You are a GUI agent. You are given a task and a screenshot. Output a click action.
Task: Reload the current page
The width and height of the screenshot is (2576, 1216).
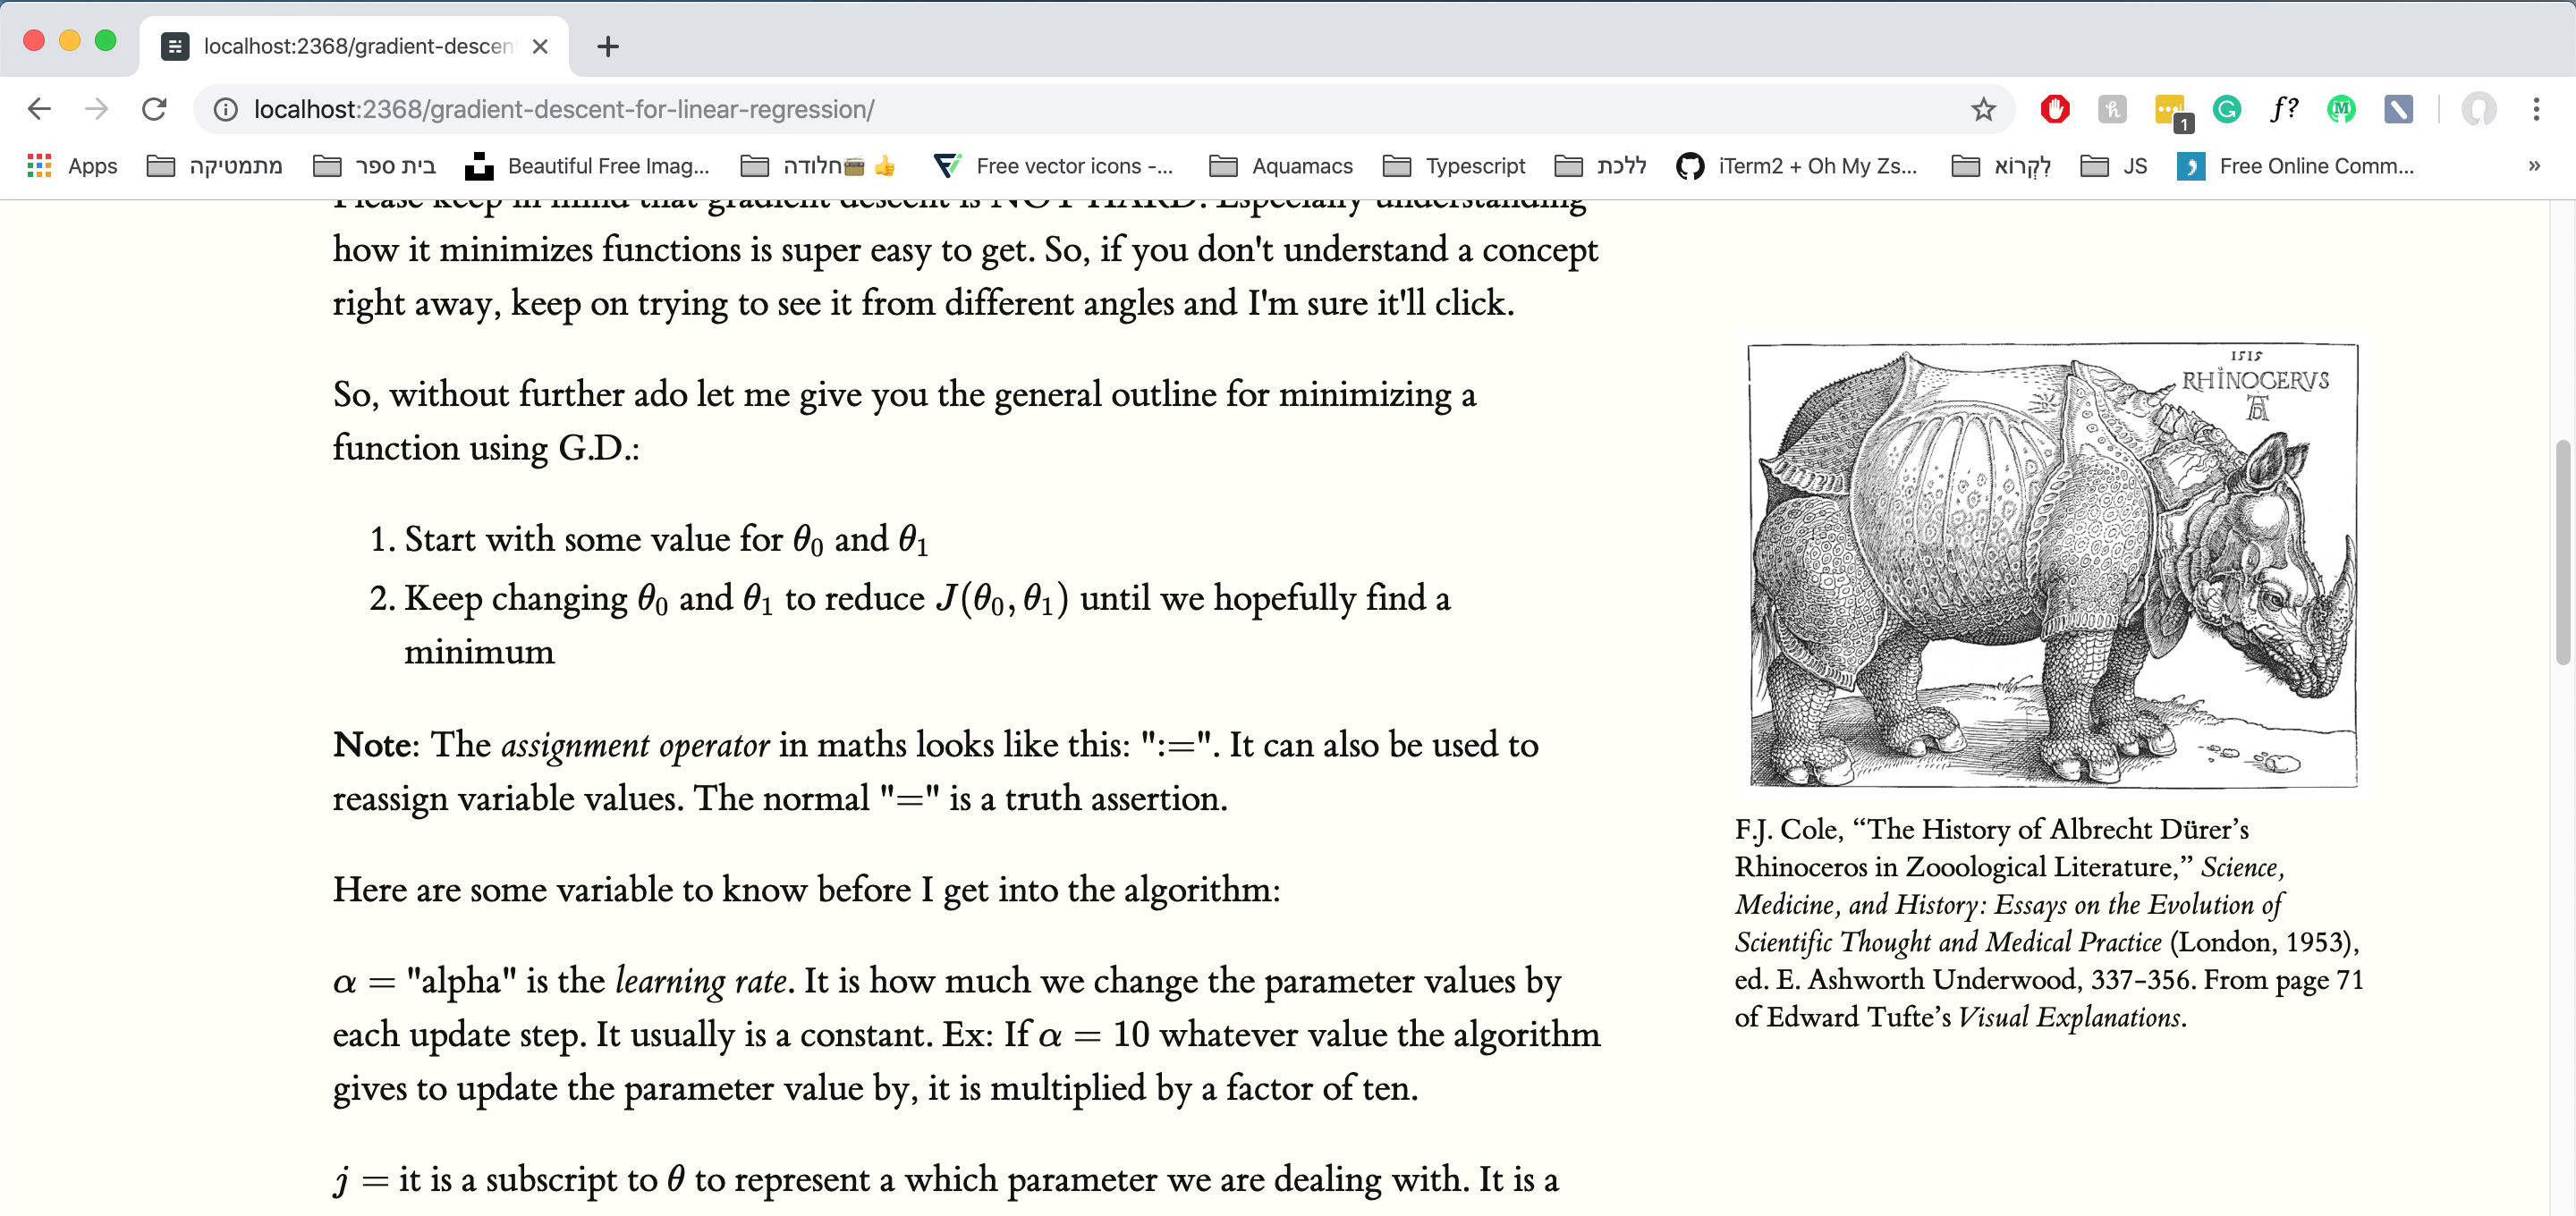pyautogui.click(x=154, y=109)
